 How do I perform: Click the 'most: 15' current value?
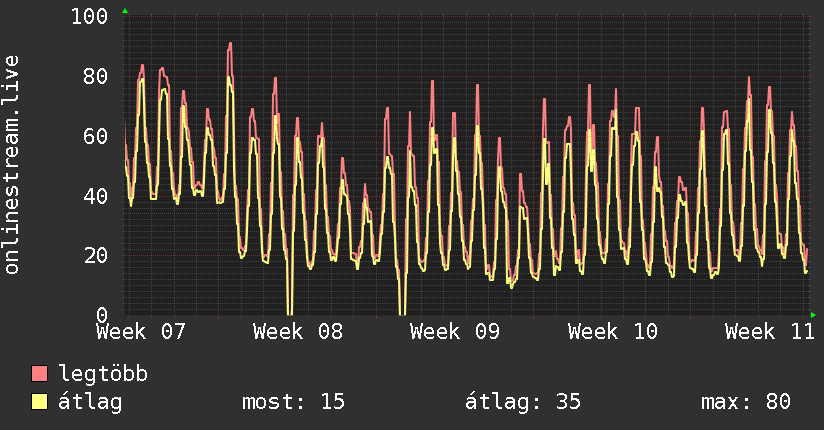pyautogui.click(x=293, y=402)
